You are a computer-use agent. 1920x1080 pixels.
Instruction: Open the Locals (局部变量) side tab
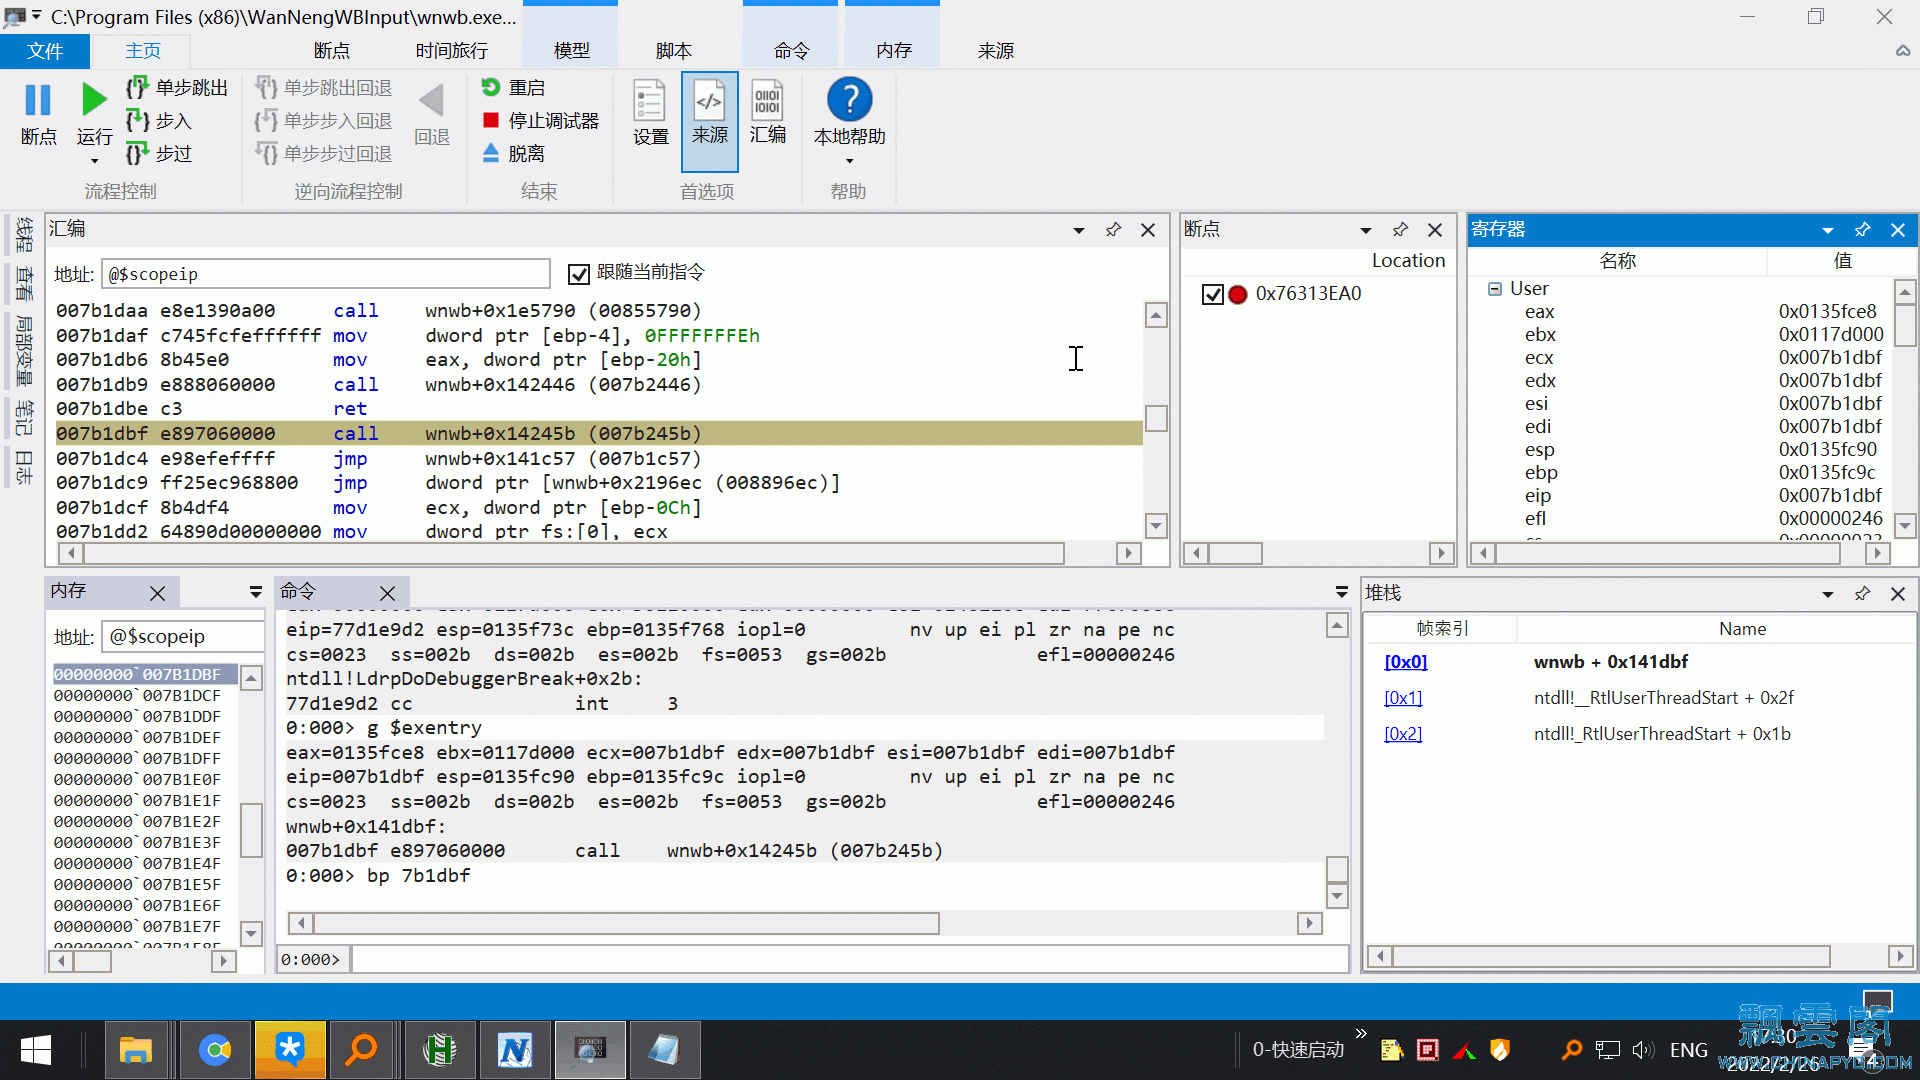[x=24, y=351]
